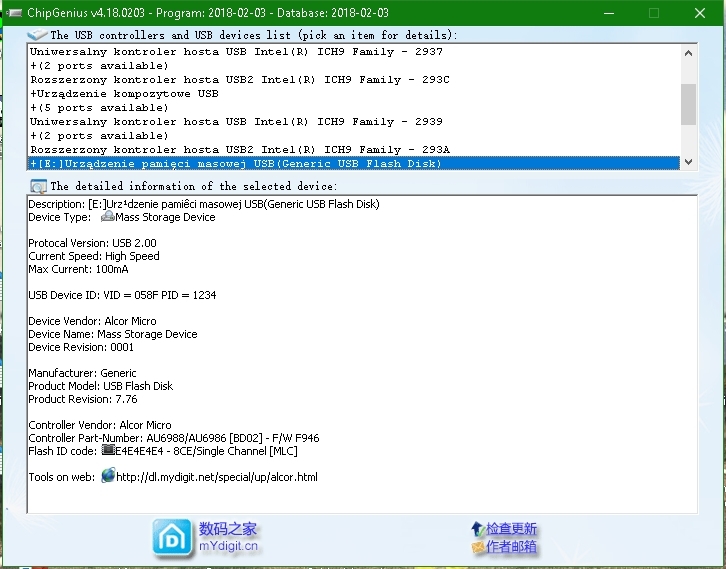Click the Controller Vendor: Alcor Micro line

(100, 425)
